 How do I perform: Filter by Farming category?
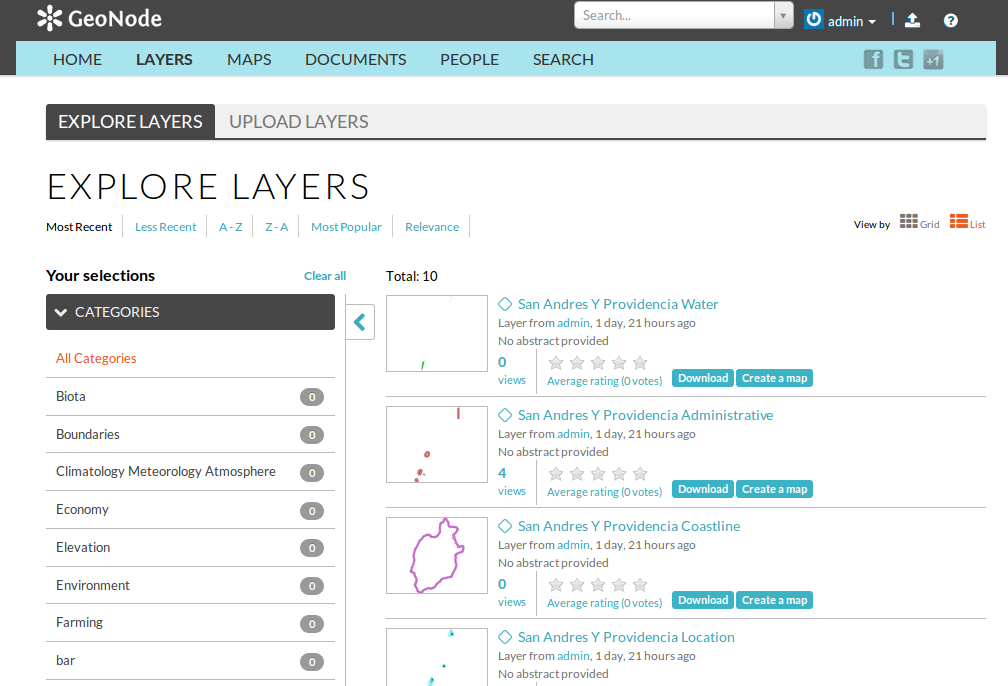190,623
